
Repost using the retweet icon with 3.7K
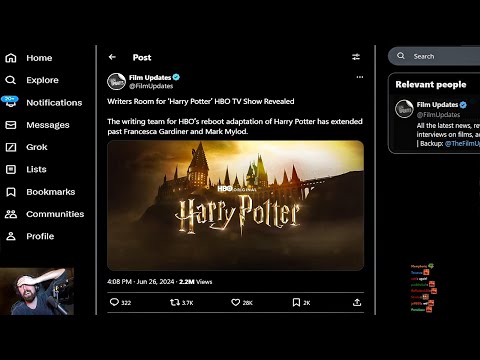tap(175, 302)
